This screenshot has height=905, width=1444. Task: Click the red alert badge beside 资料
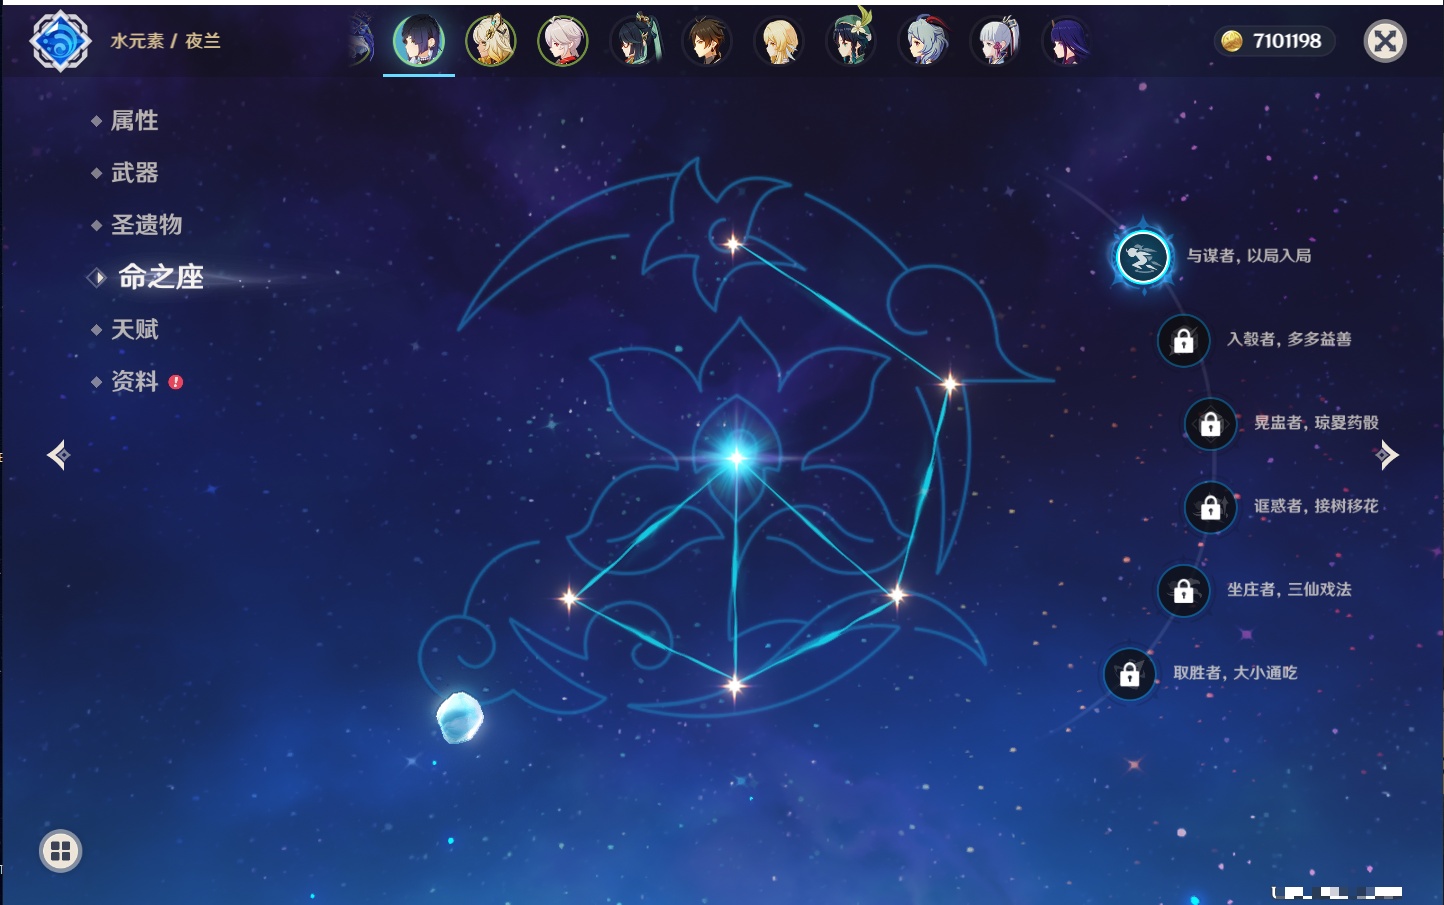click(x=176, y=382)
